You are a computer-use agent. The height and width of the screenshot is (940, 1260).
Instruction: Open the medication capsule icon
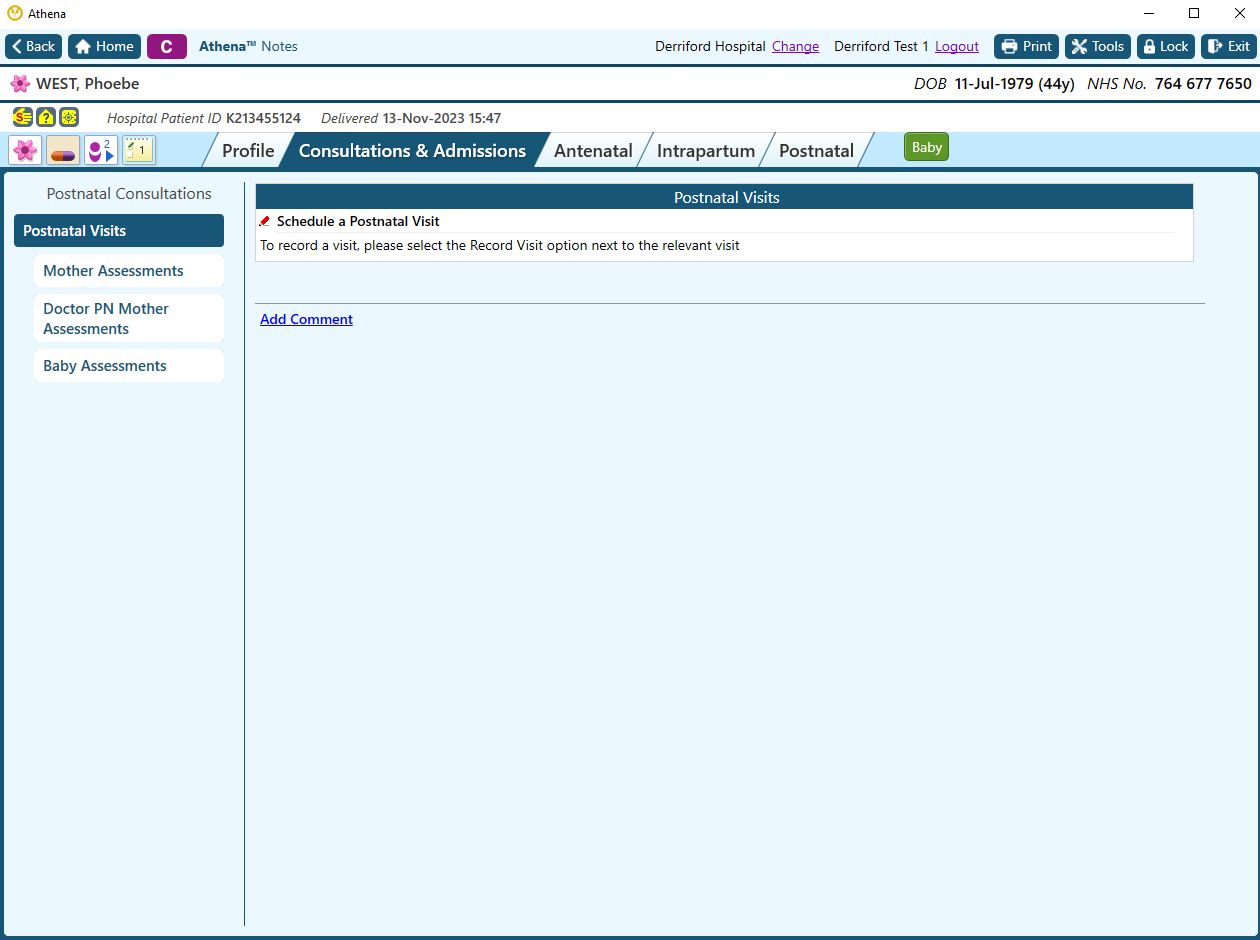tap(63, 150)
